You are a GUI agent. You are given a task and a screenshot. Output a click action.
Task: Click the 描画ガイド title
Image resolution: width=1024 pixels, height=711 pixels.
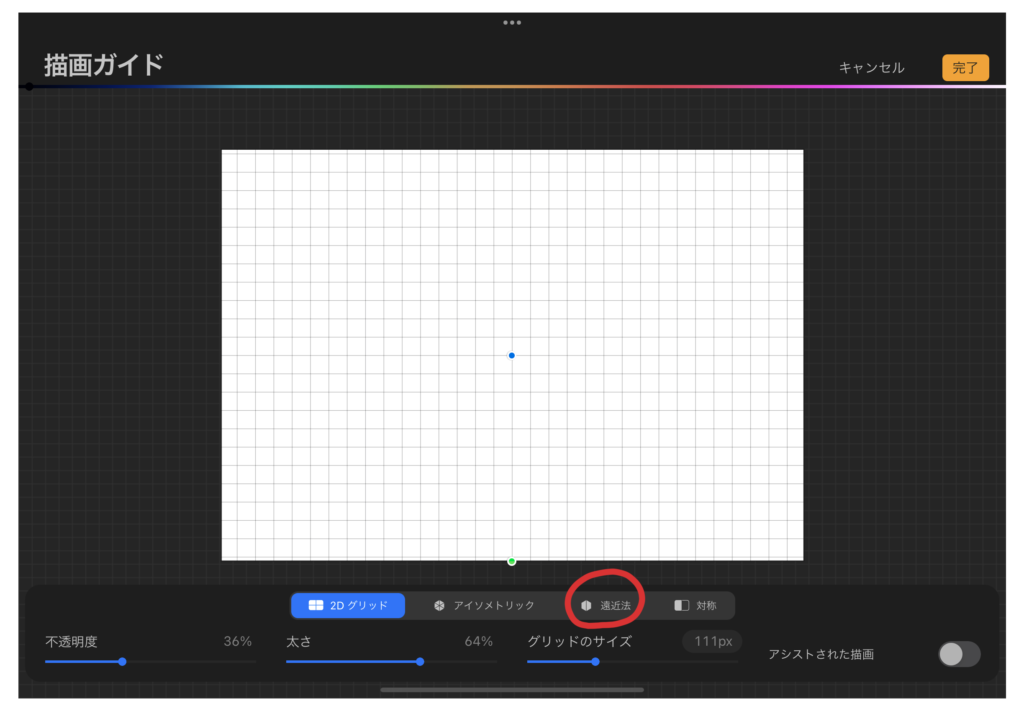point(104,65)
